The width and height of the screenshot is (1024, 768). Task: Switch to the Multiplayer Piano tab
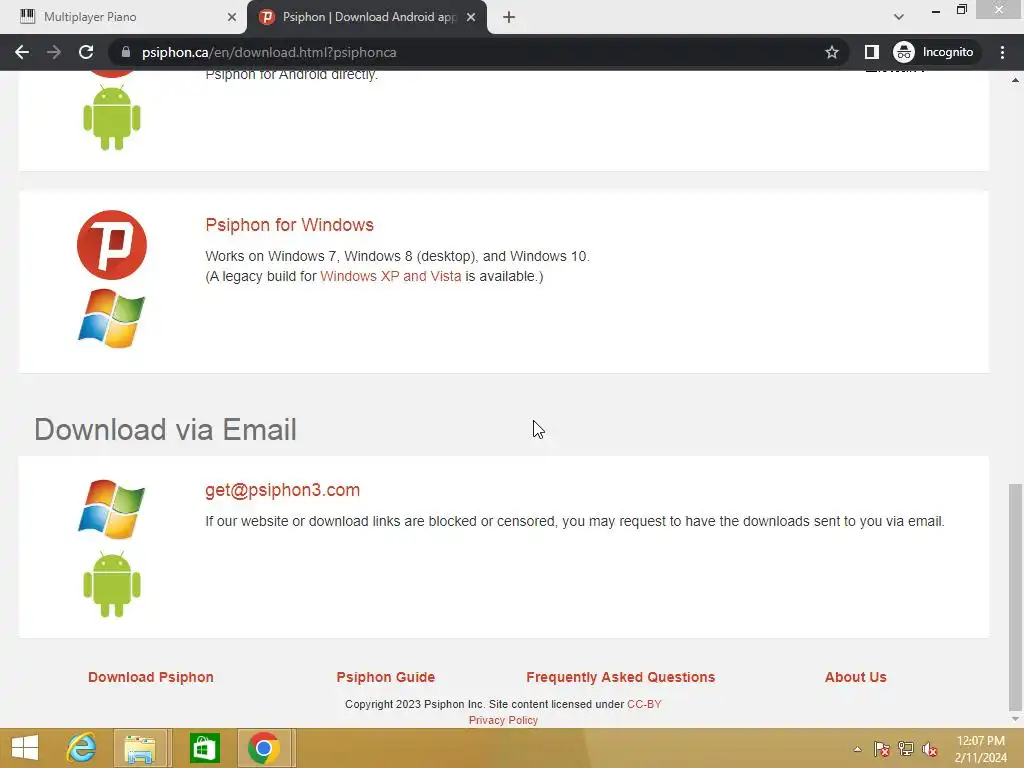pyautogui.click(x=124, y=17)
